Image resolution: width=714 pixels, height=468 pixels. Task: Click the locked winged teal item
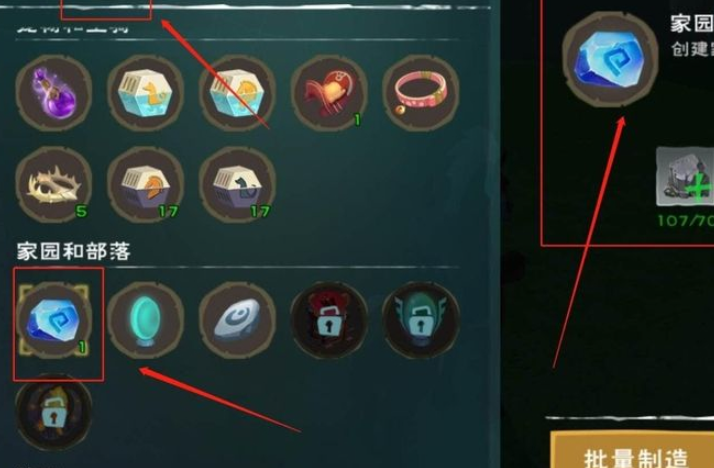click(421, 320)
